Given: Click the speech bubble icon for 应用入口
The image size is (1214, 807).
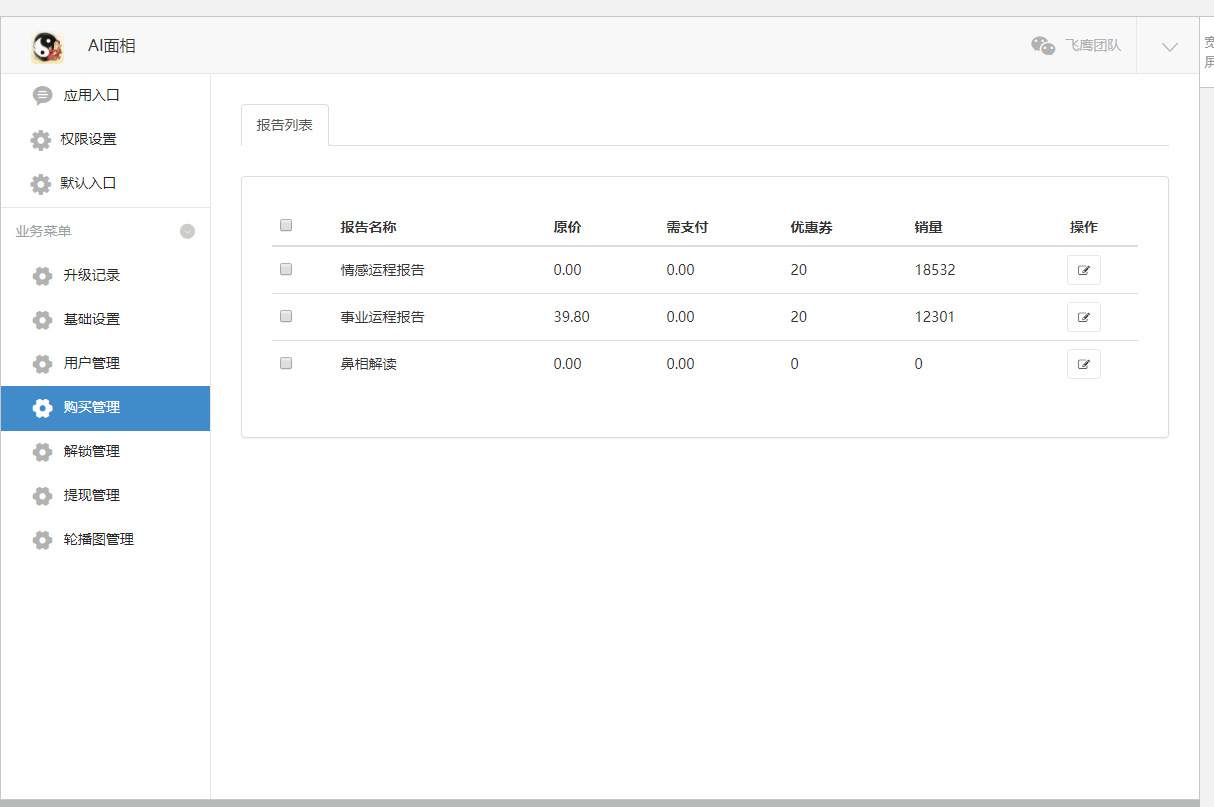Looking at the screenshot, I should [x=42, y=96].
